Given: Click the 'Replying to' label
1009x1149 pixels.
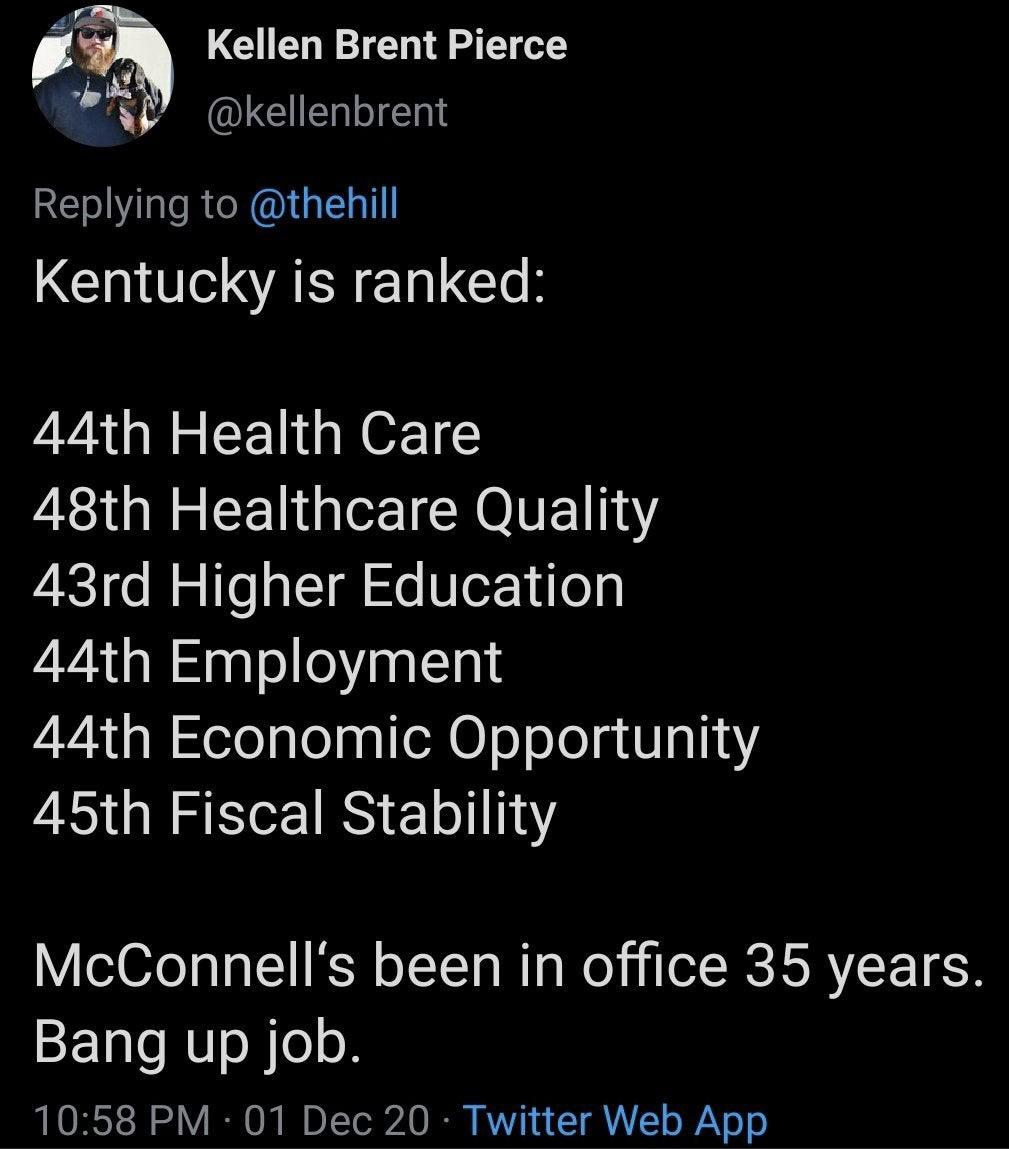Looking at the screenshot, I should (x=134, y=203).
